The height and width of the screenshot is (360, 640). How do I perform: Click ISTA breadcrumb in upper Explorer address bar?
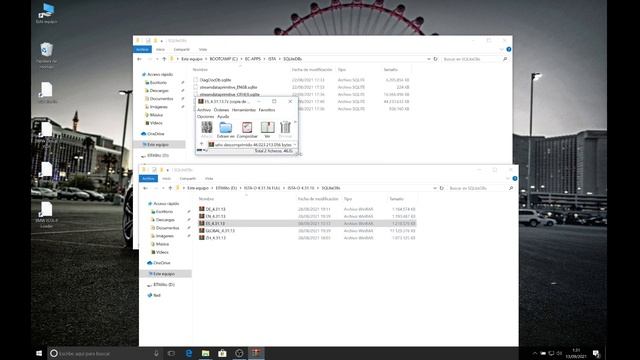272,59
